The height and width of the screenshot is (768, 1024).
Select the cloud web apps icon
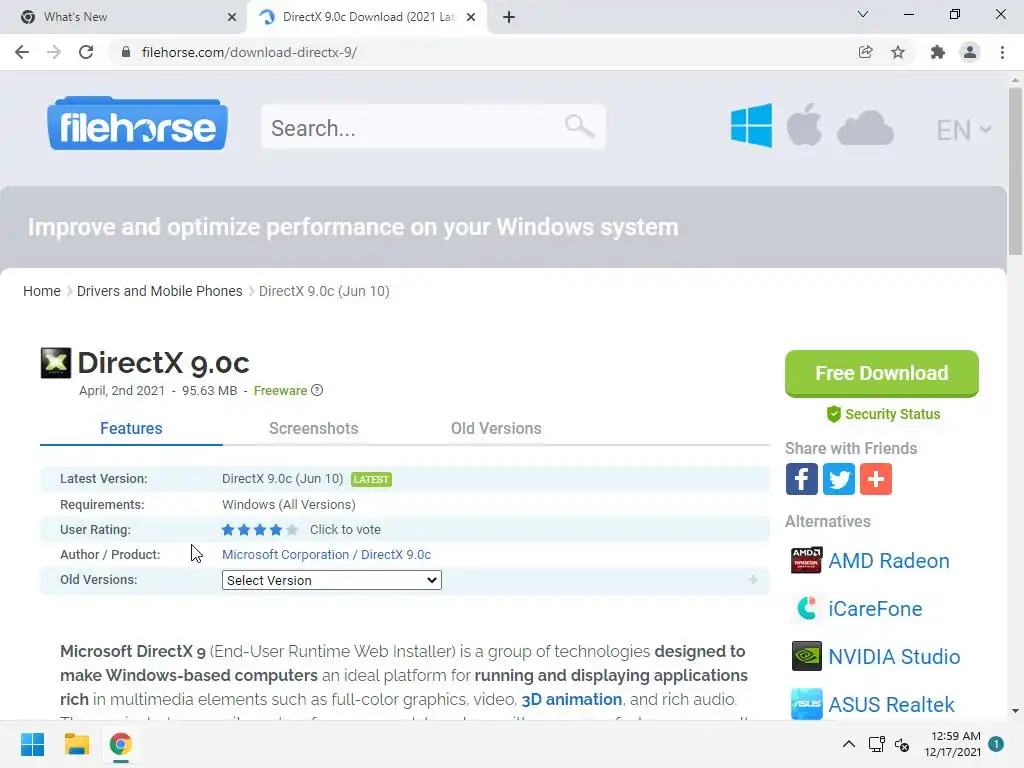[x=865, y=127]
